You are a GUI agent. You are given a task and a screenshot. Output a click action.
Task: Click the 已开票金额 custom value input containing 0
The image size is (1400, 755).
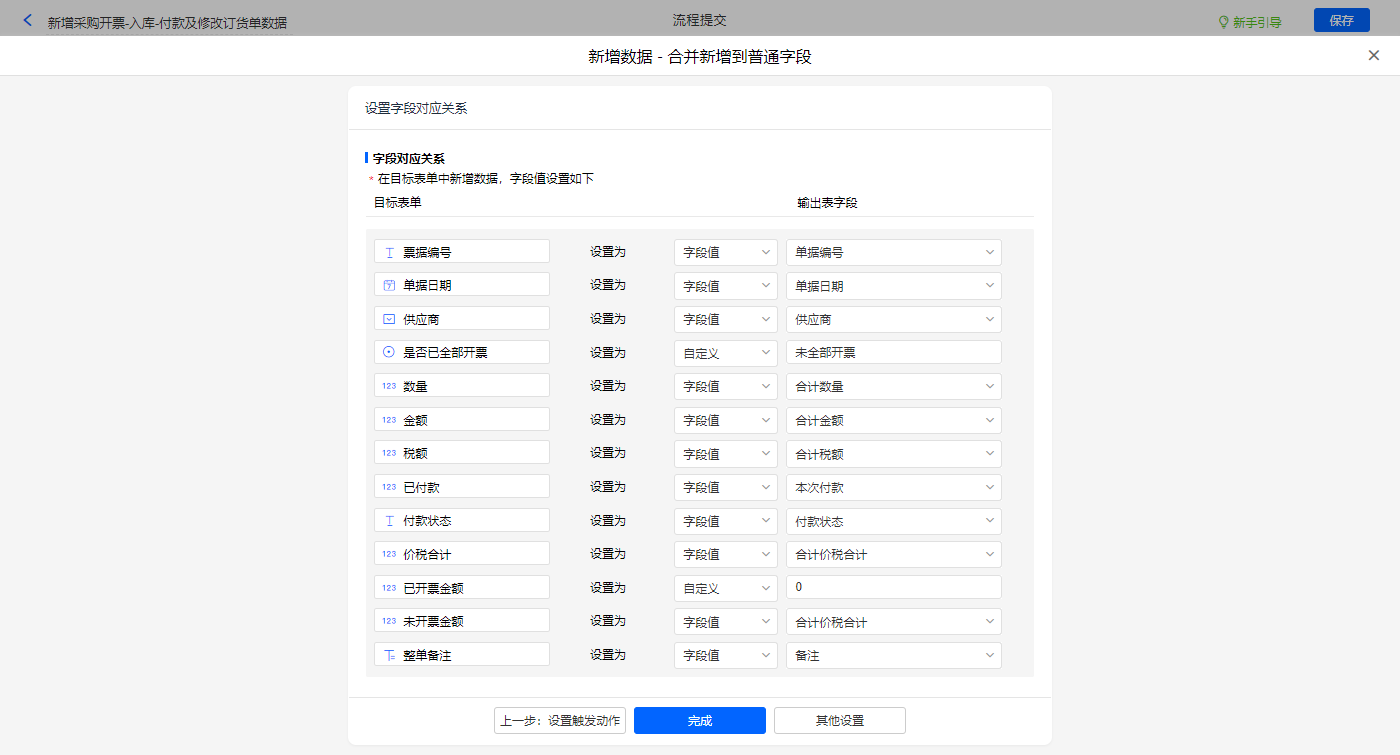point(893,587)
